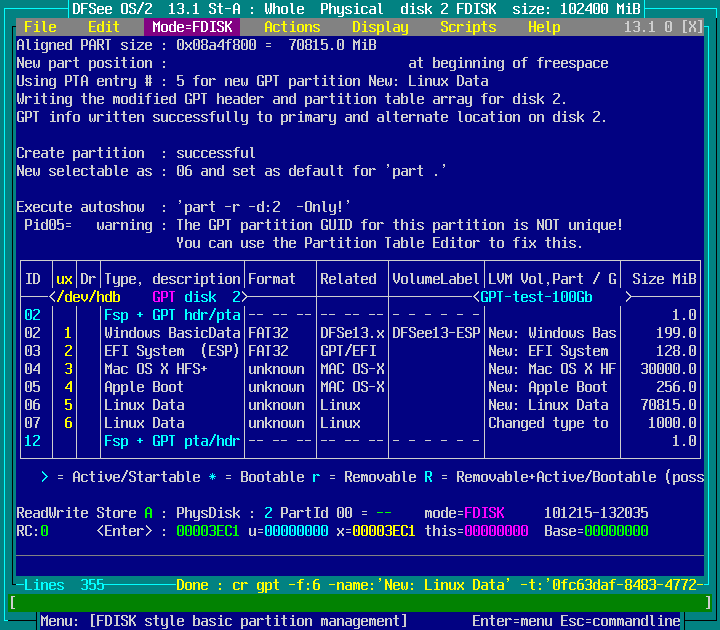This screenshot has width=720, height=630.
Task: Open the Edit menu
Action: tap(104, 27)
